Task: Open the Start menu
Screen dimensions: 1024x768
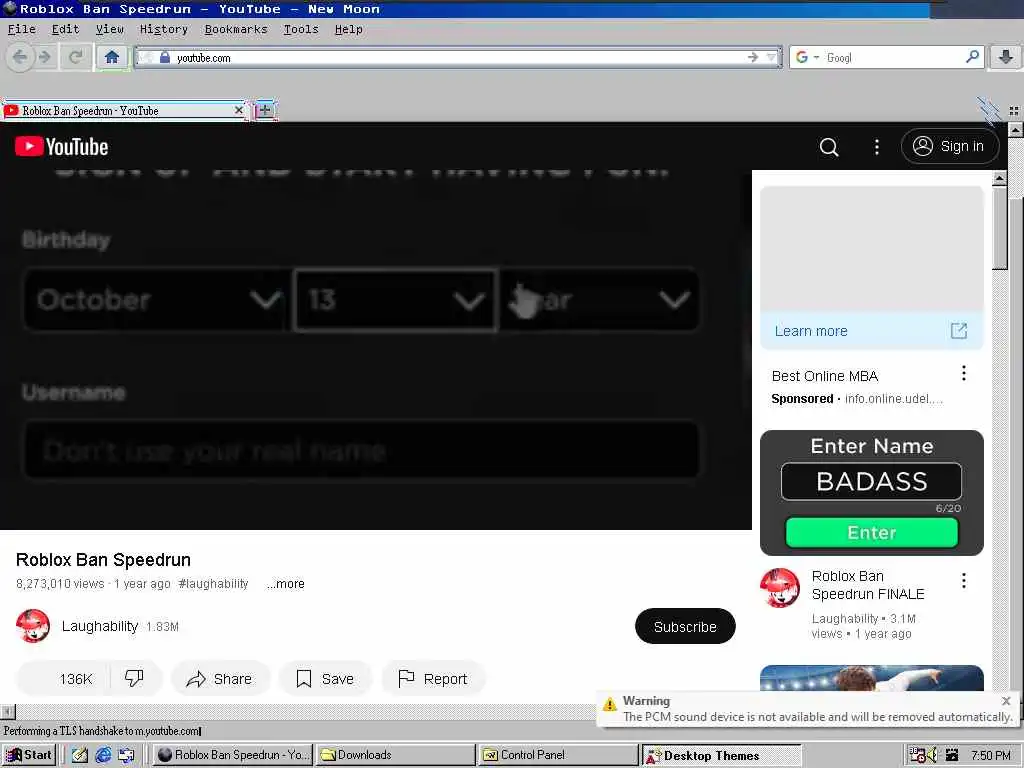Action: 29,755
